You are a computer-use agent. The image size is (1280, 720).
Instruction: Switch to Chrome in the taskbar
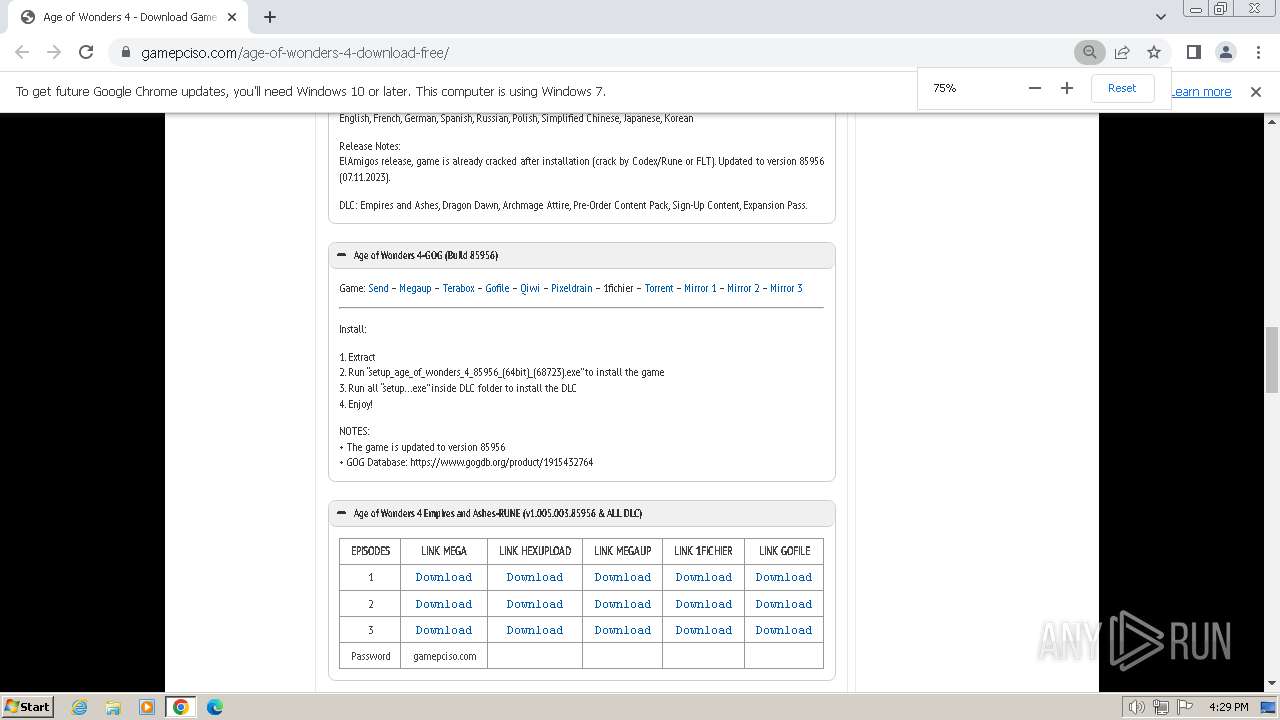181,707
